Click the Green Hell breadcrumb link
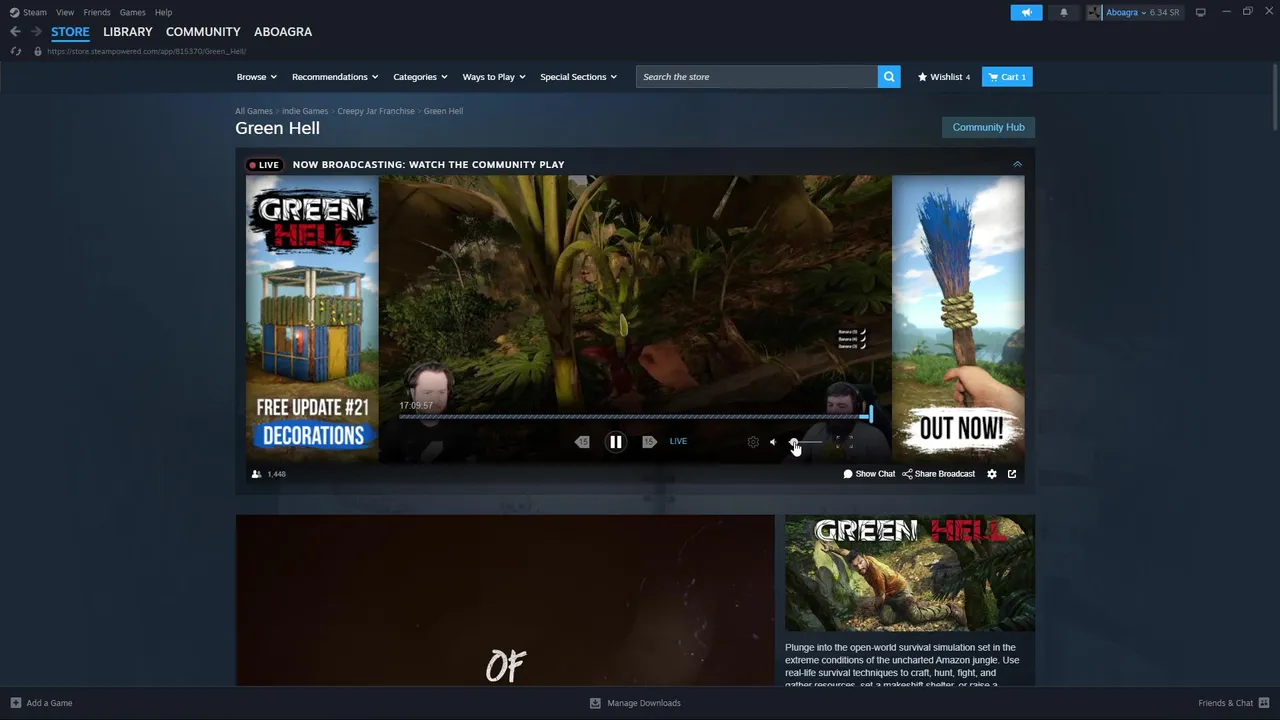 [x=443, y=111]
